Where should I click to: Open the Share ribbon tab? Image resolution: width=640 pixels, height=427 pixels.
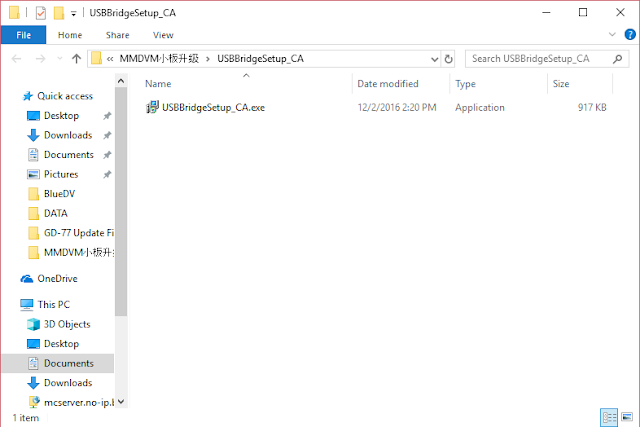coord(118,35)
